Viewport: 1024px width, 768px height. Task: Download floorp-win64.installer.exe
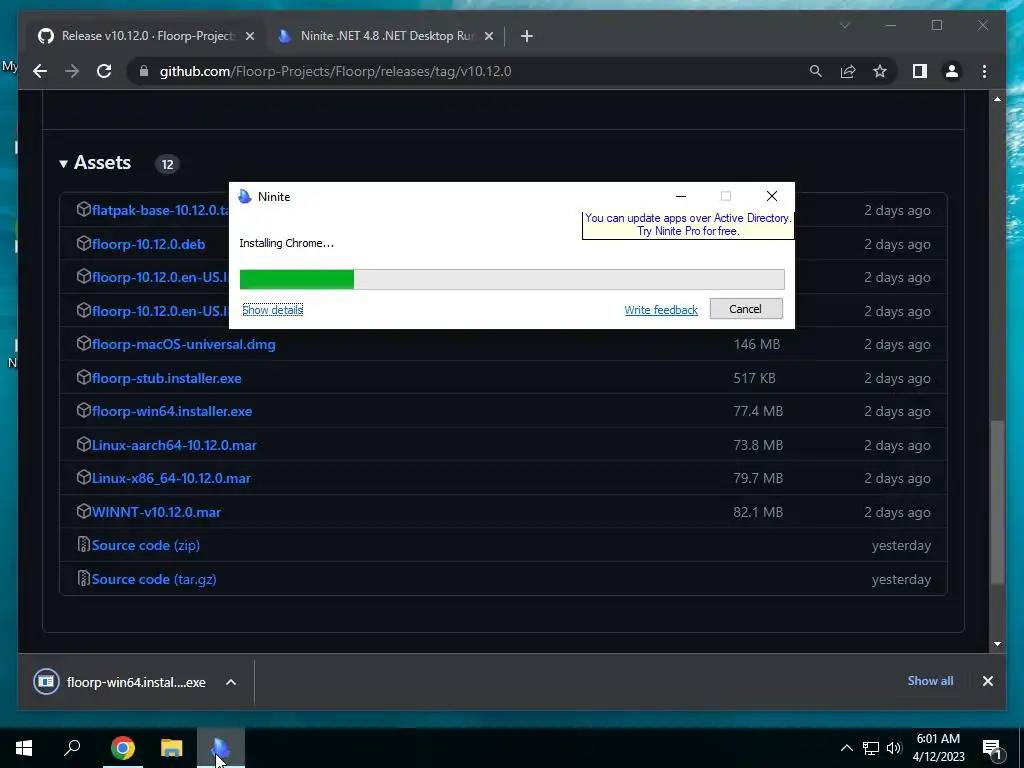172,411
